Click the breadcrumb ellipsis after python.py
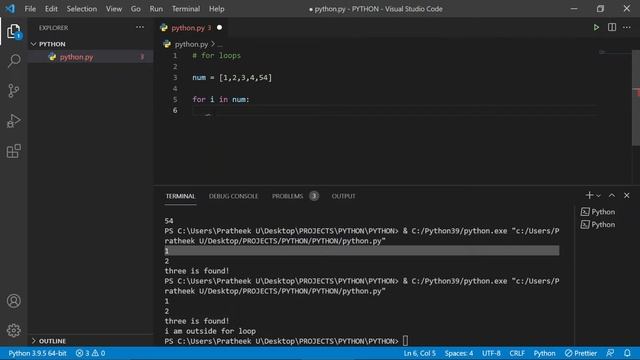 [x=220, y=44]
